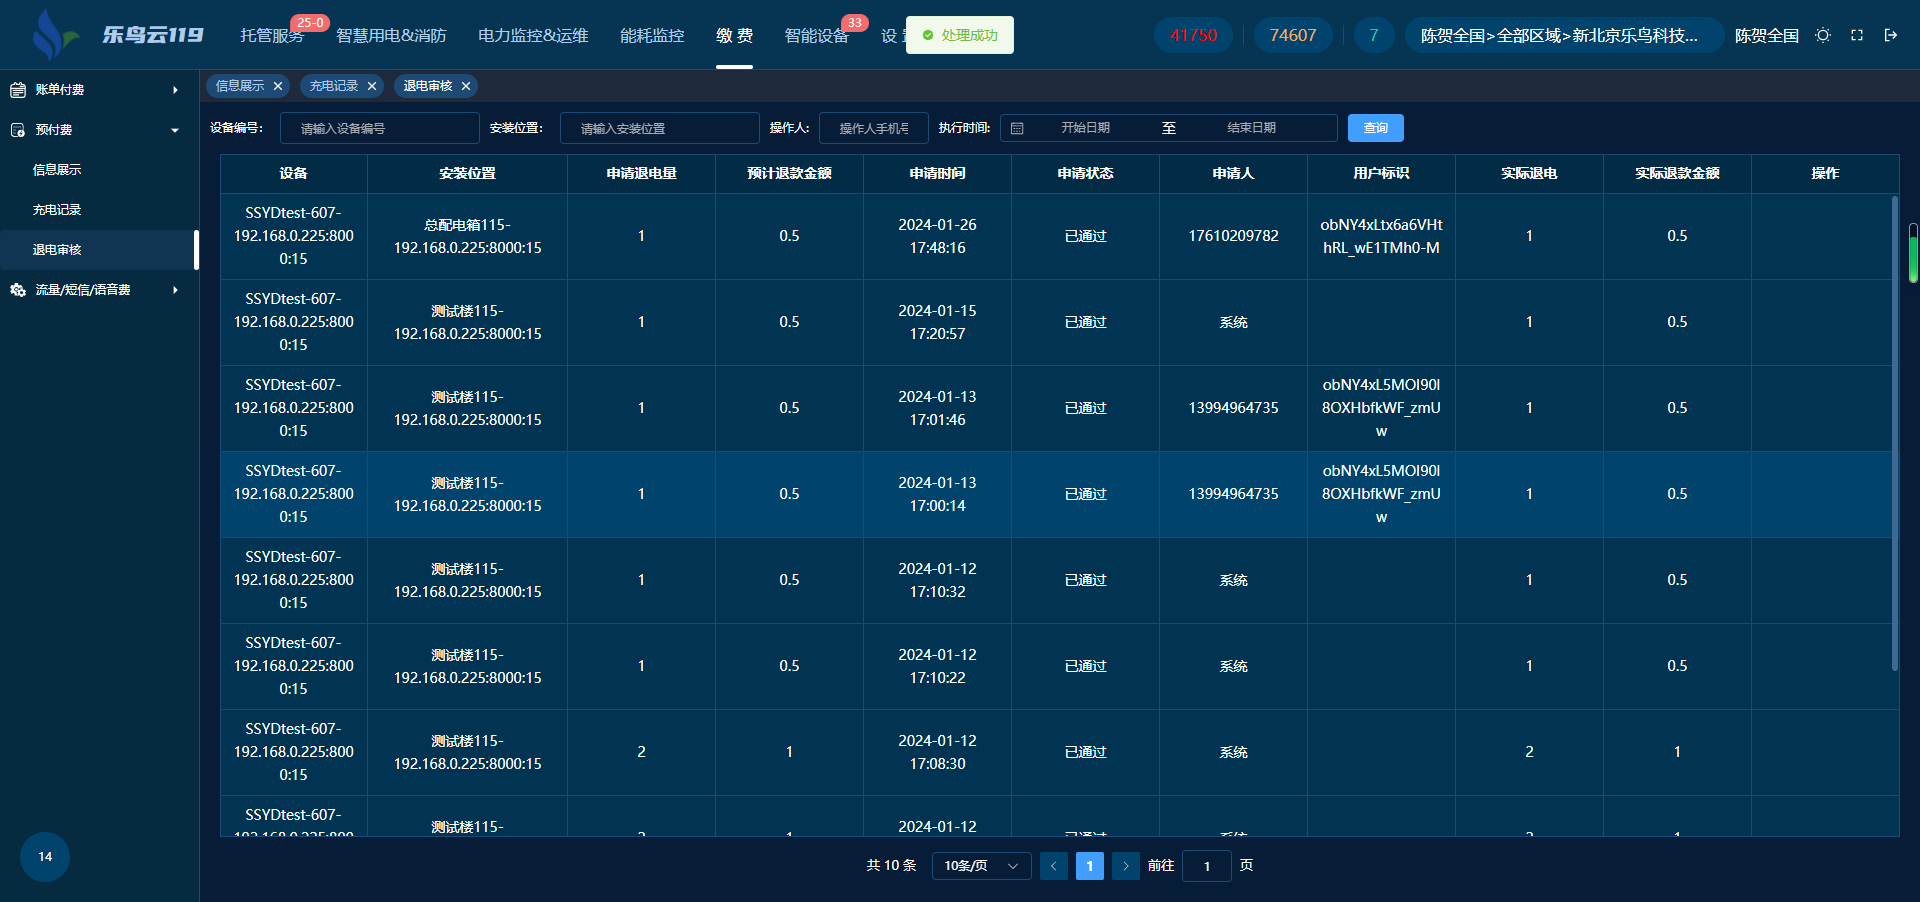Click the 乐鸟云119 logo
The image size is (1920, 902).
click(x=118, y=35)
